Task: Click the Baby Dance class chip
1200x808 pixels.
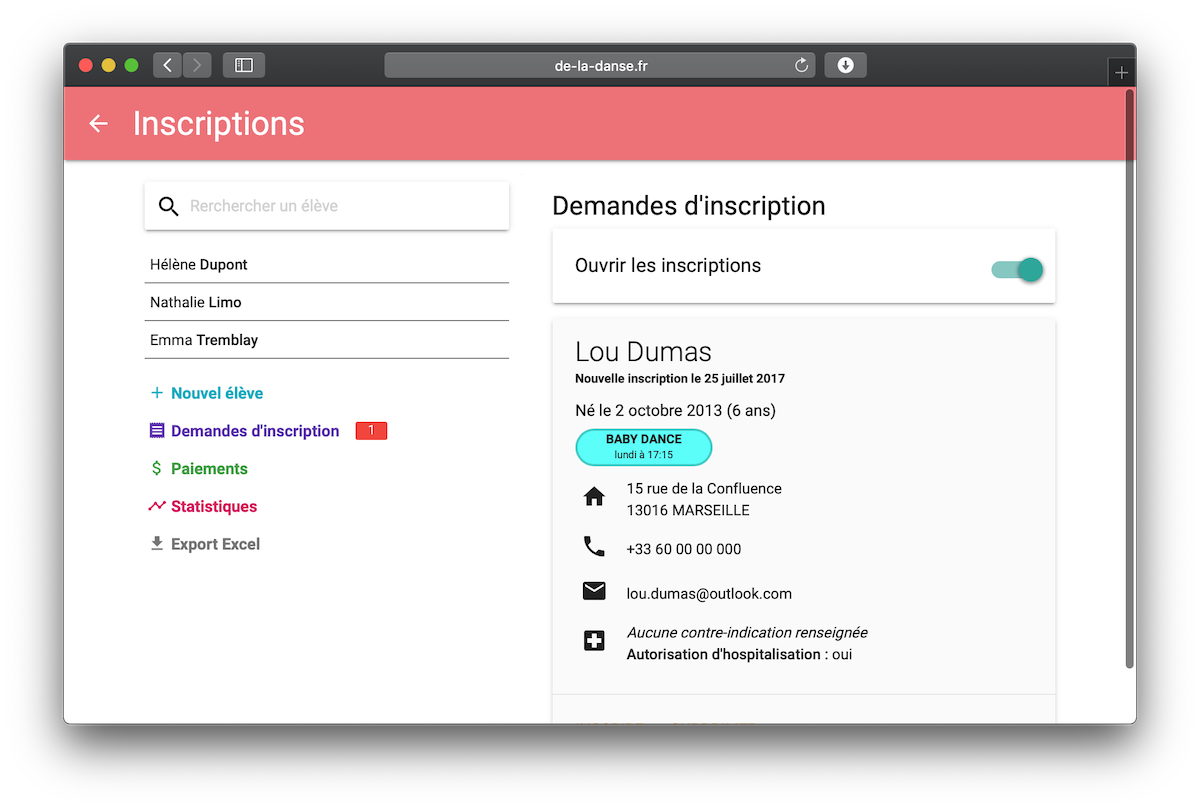Action: point(643,447)
